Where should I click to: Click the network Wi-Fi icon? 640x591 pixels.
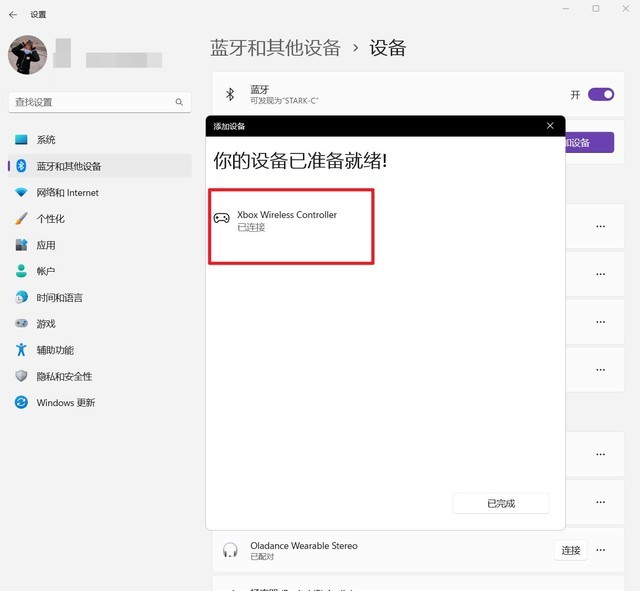[21, 192]
